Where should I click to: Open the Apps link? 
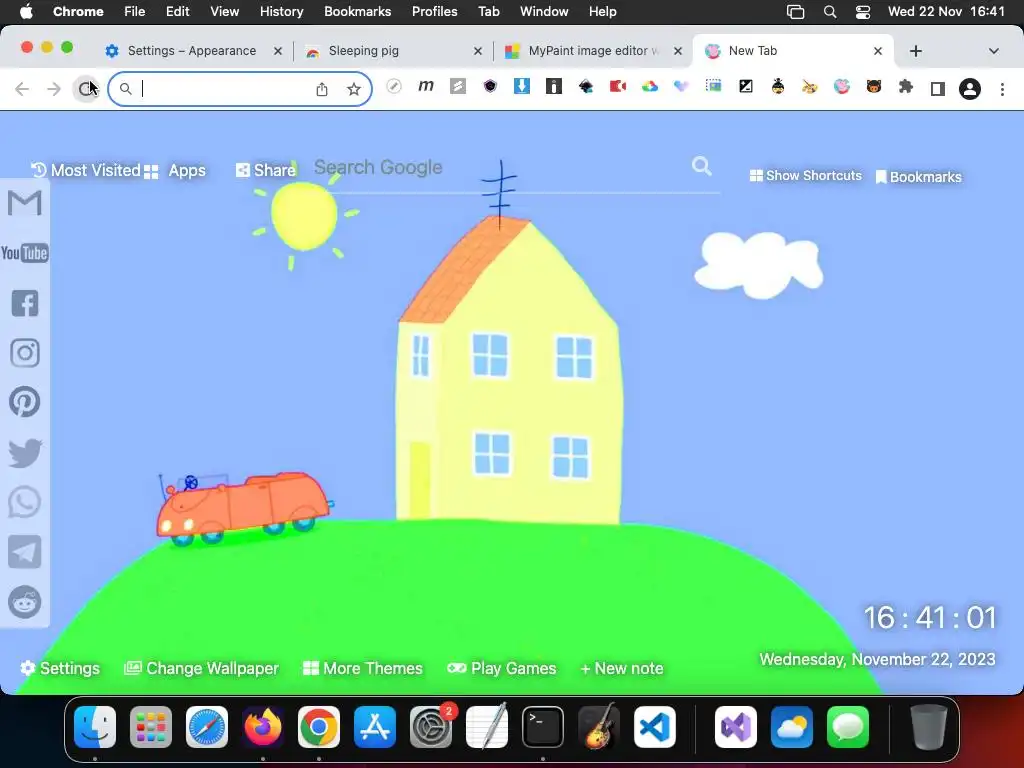point(174,171)
